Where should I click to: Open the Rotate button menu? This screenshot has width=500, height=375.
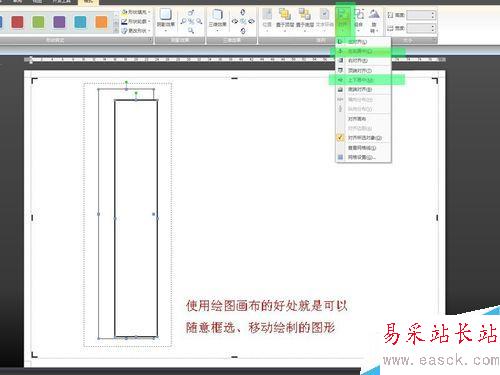(374, 20)
